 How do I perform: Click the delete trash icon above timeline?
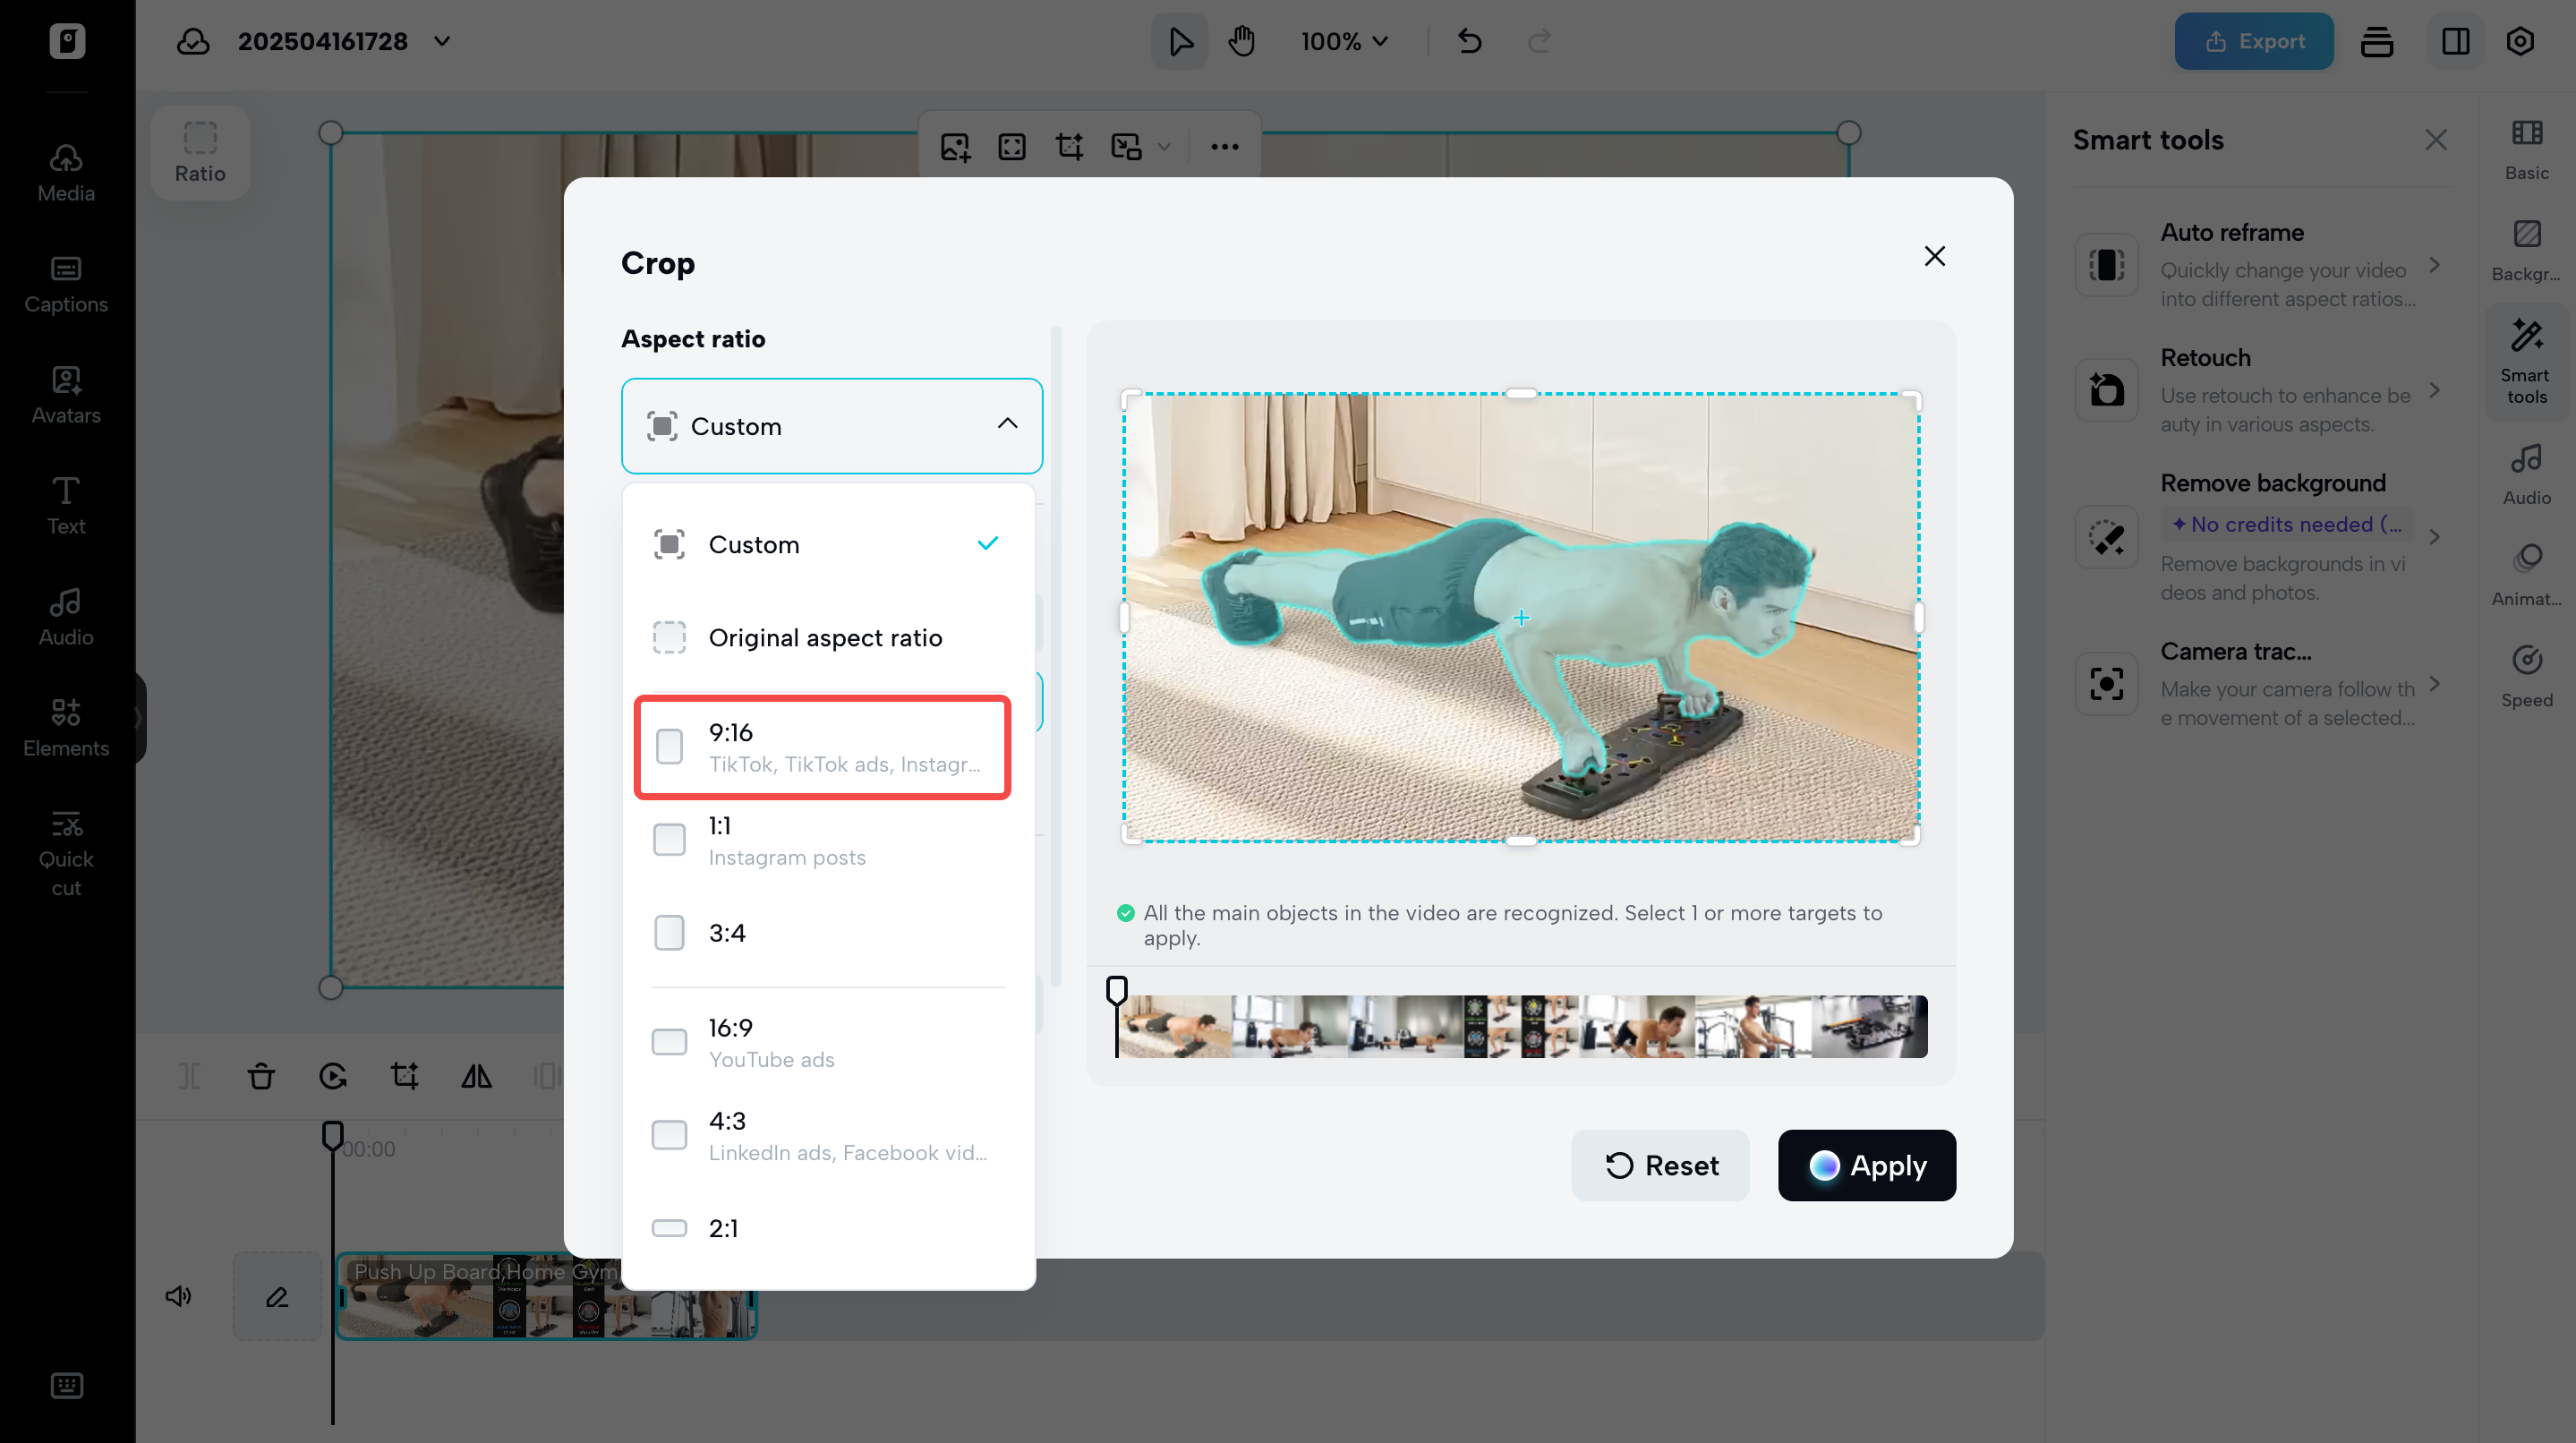point(261,1076)
